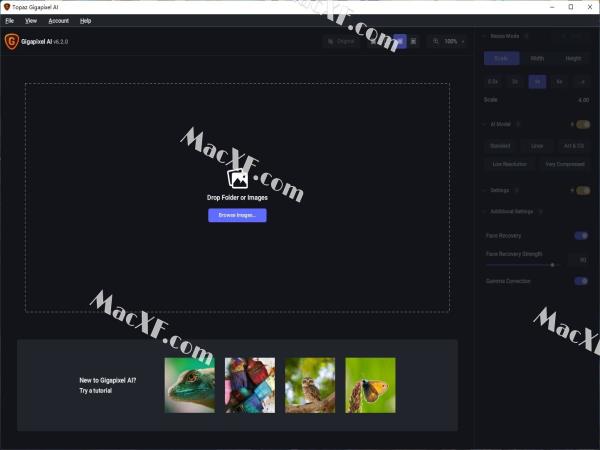Select the Height resize mode
Screen dimensions: 600x450
[x=572, y=58]
